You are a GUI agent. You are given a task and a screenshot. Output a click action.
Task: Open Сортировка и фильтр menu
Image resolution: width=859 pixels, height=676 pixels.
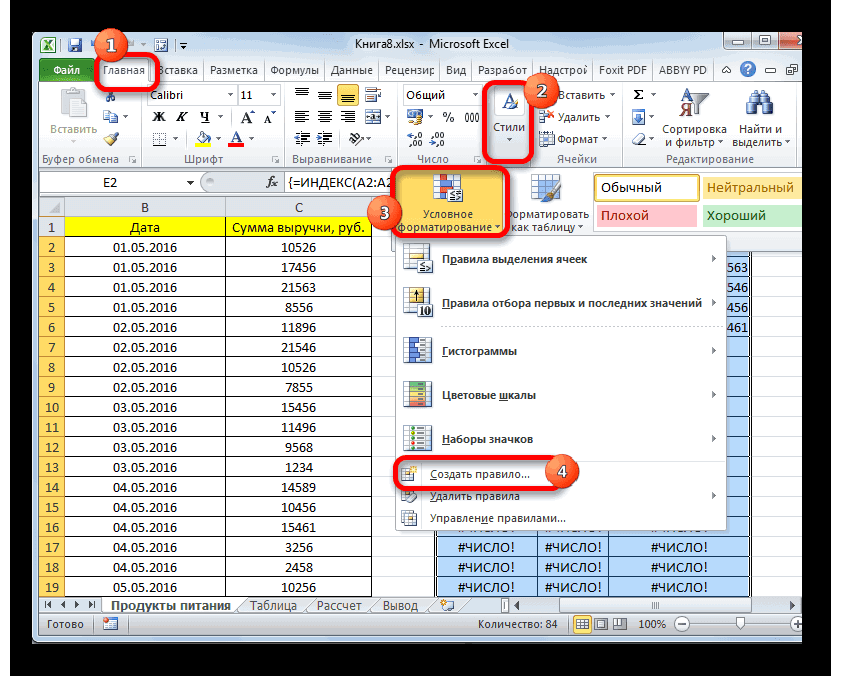pyautogui.click(x=694, y=118)
